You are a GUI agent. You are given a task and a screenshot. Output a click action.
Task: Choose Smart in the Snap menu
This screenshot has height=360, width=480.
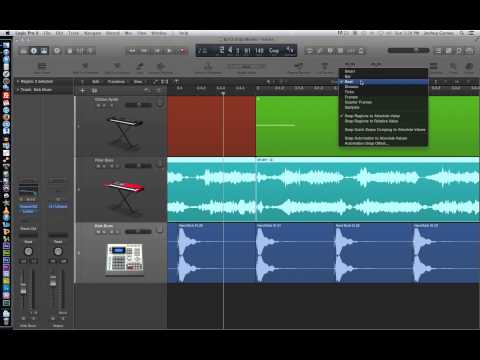pos(383,71)
